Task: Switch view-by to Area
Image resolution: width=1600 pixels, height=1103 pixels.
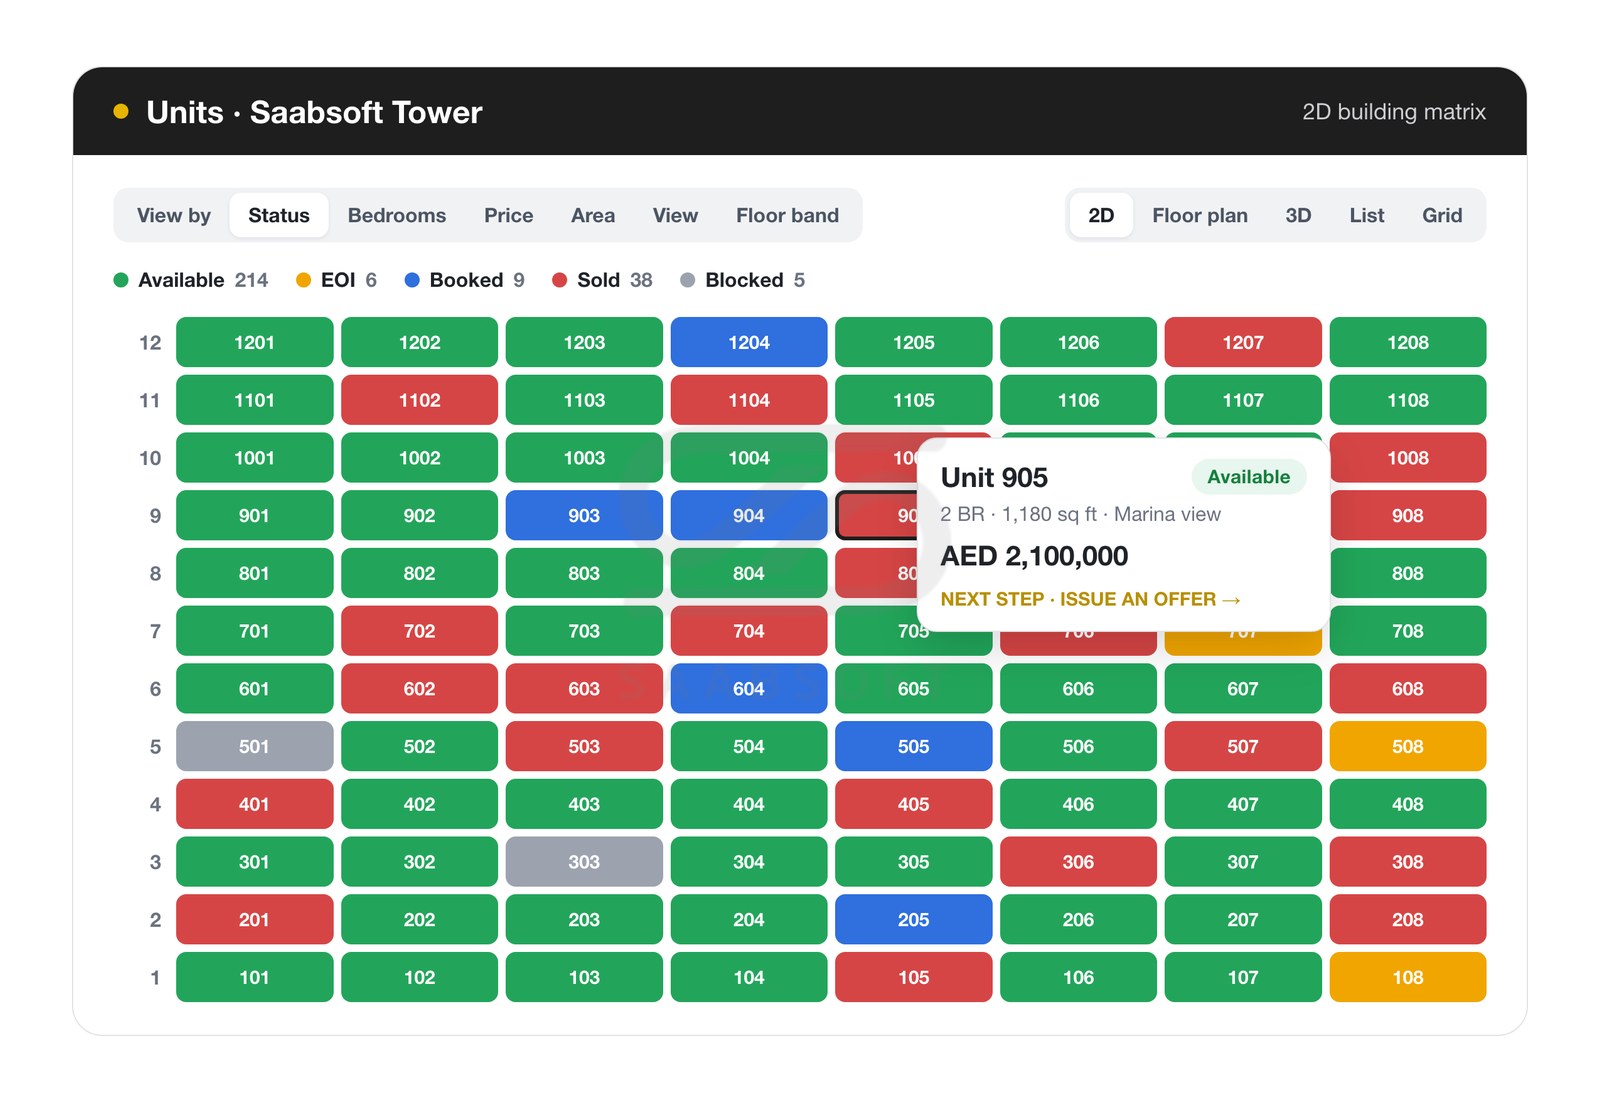Action: [x=593, y=215]
